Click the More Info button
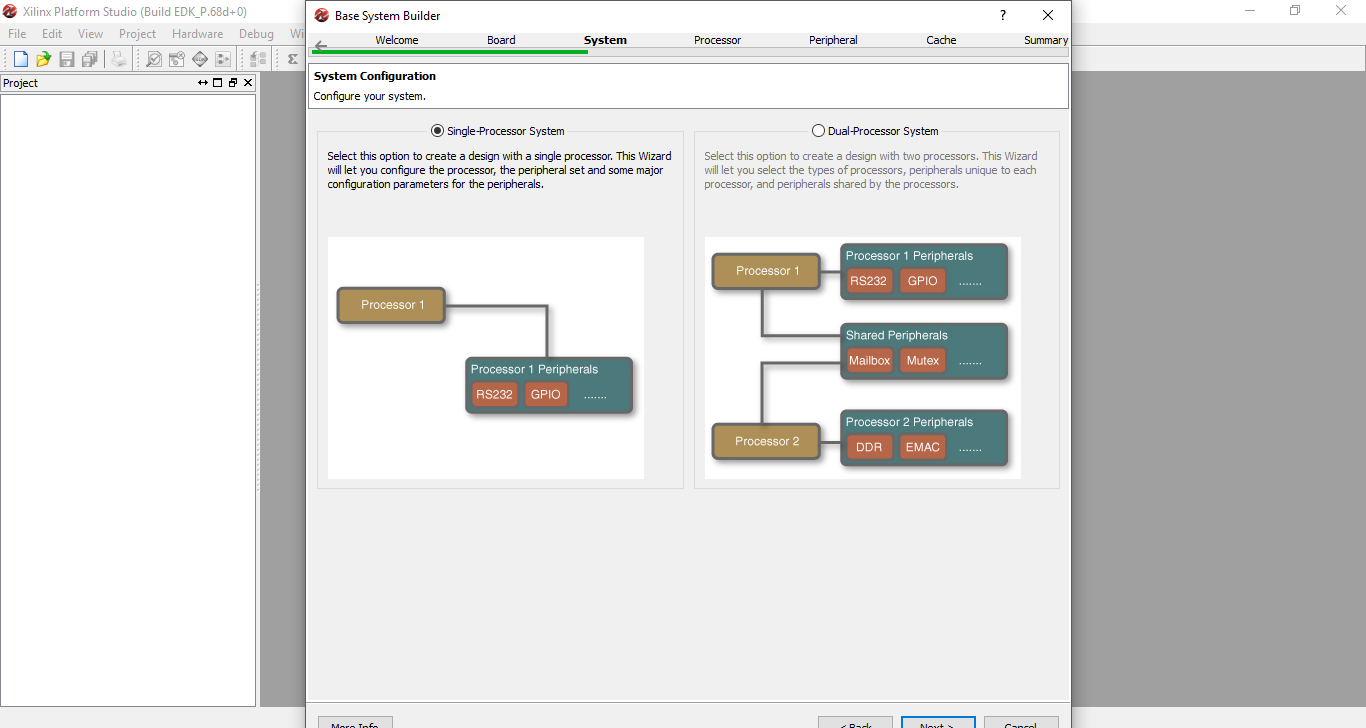Image resolution: width=1366 pixels, height=728 pixels. tap(355, 722)
